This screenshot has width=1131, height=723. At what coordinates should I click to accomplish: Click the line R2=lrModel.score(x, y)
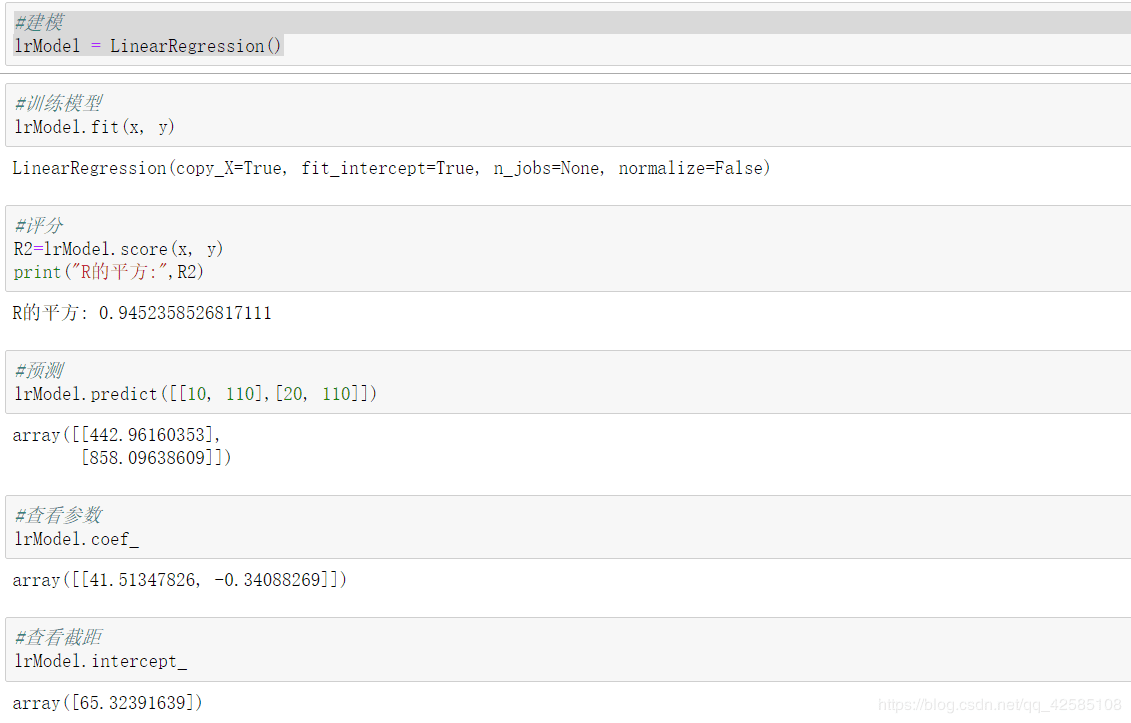pyautogui.click(x=118, y=249)
